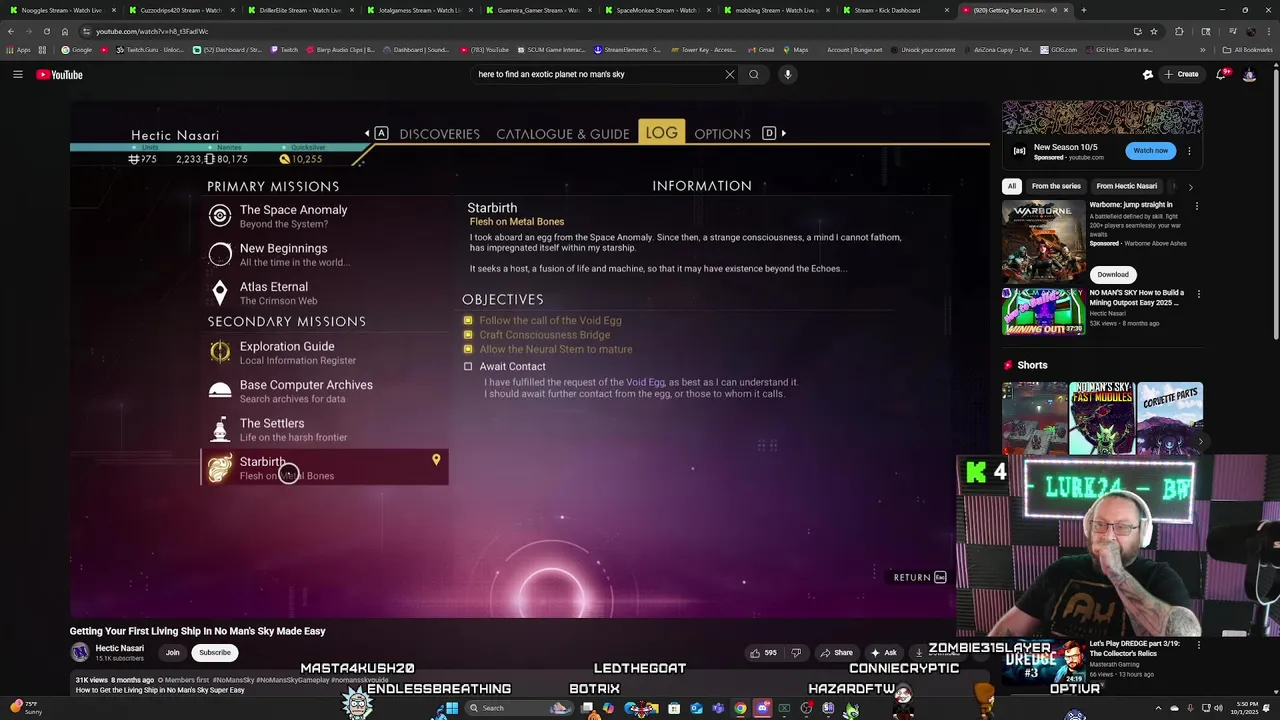This screenshot has width=1280, height=720.
Task: Open the All Bookmarks folder
Action: click(x=1248, y=49)
